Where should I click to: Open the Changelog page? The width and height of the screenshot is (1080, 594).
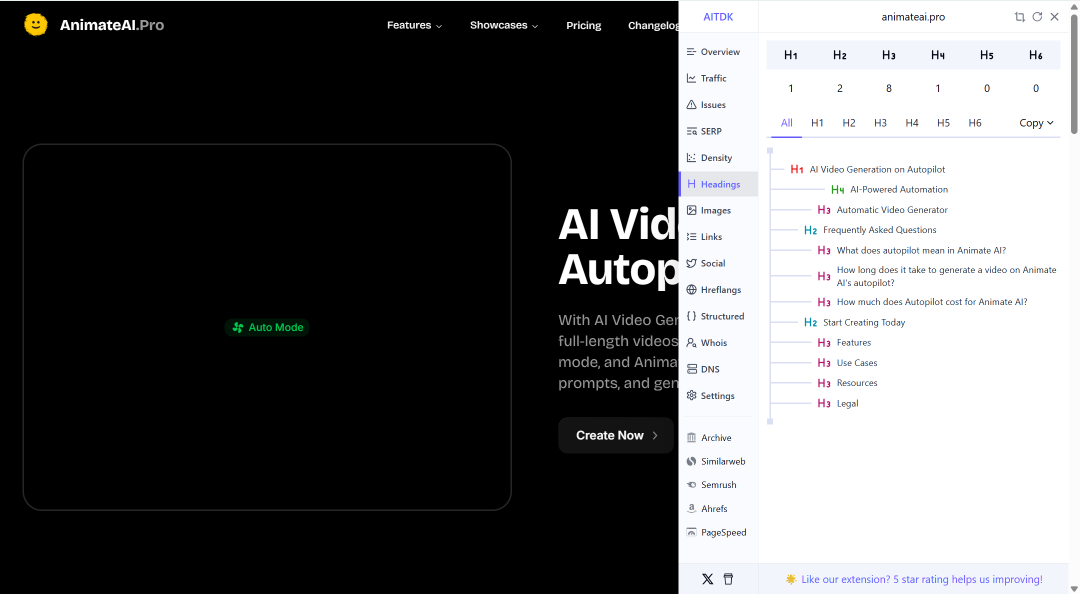tap(653, 25)
